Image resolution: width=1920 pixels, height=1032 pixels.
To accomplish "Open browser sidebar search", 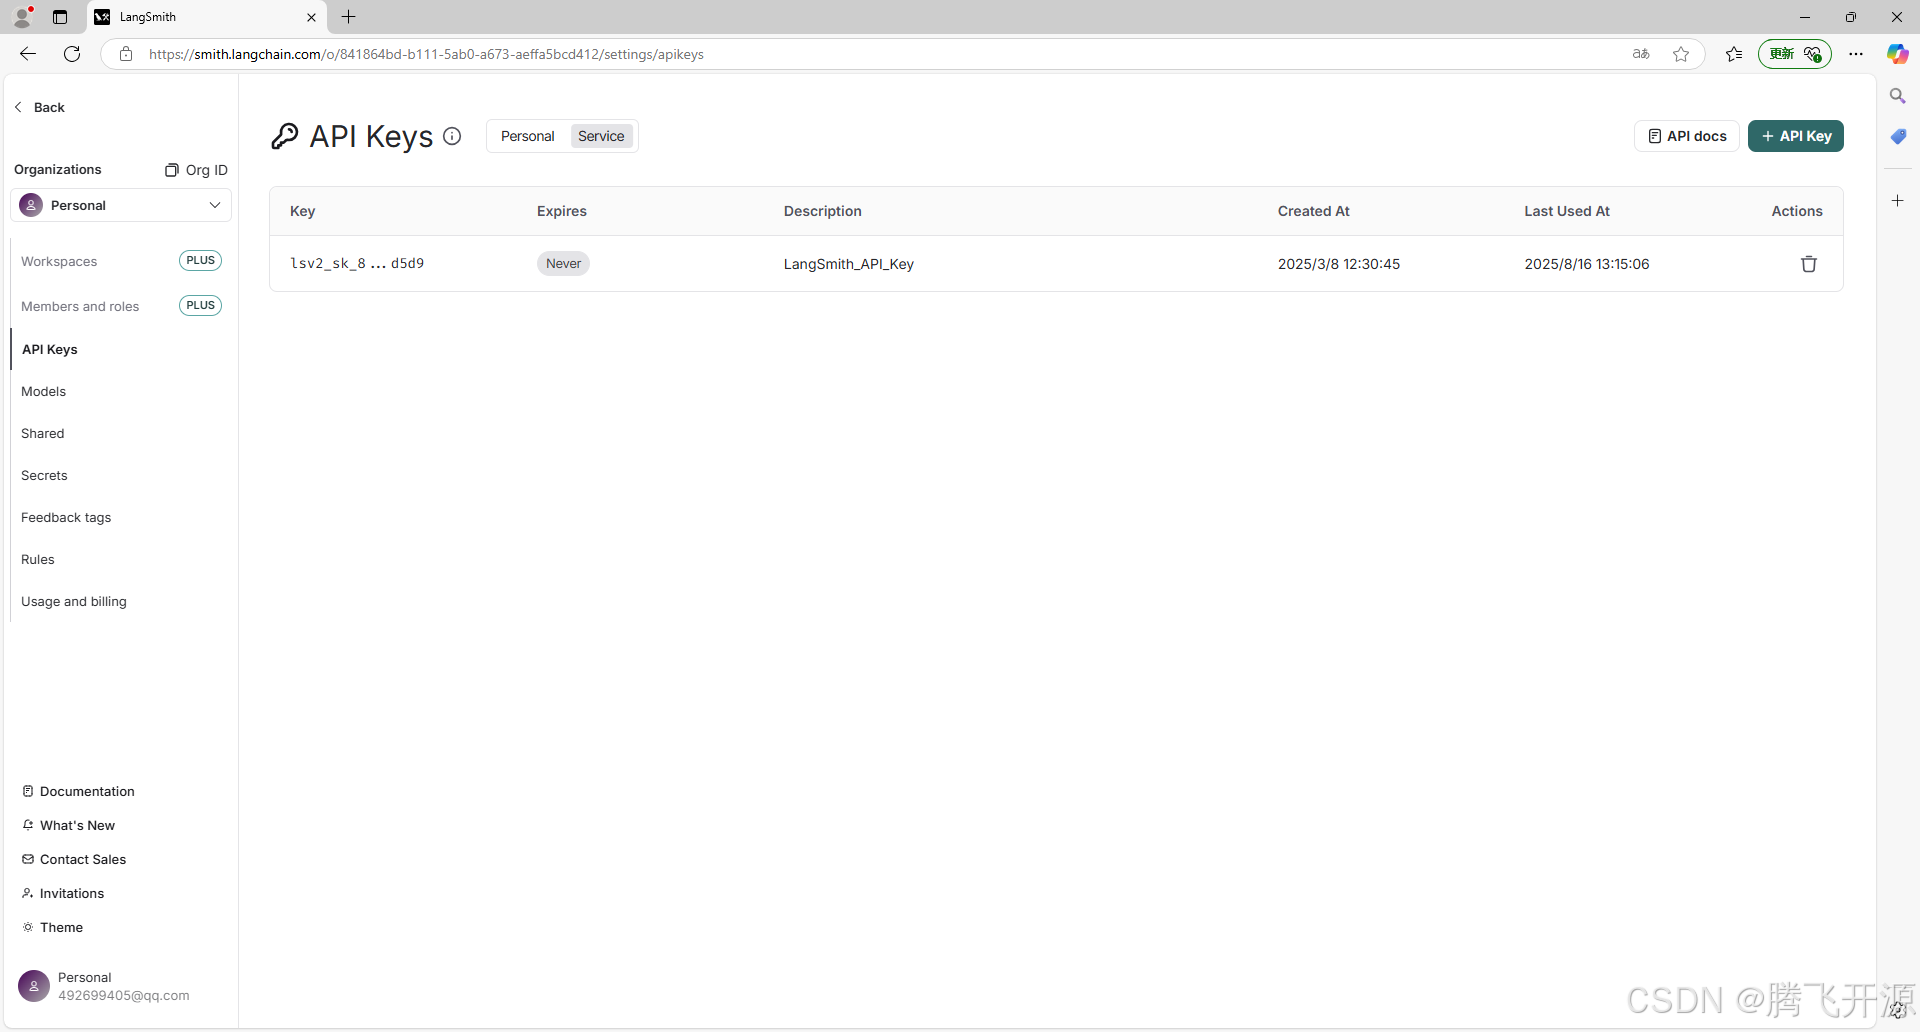I will click(x=1897, y=96).
